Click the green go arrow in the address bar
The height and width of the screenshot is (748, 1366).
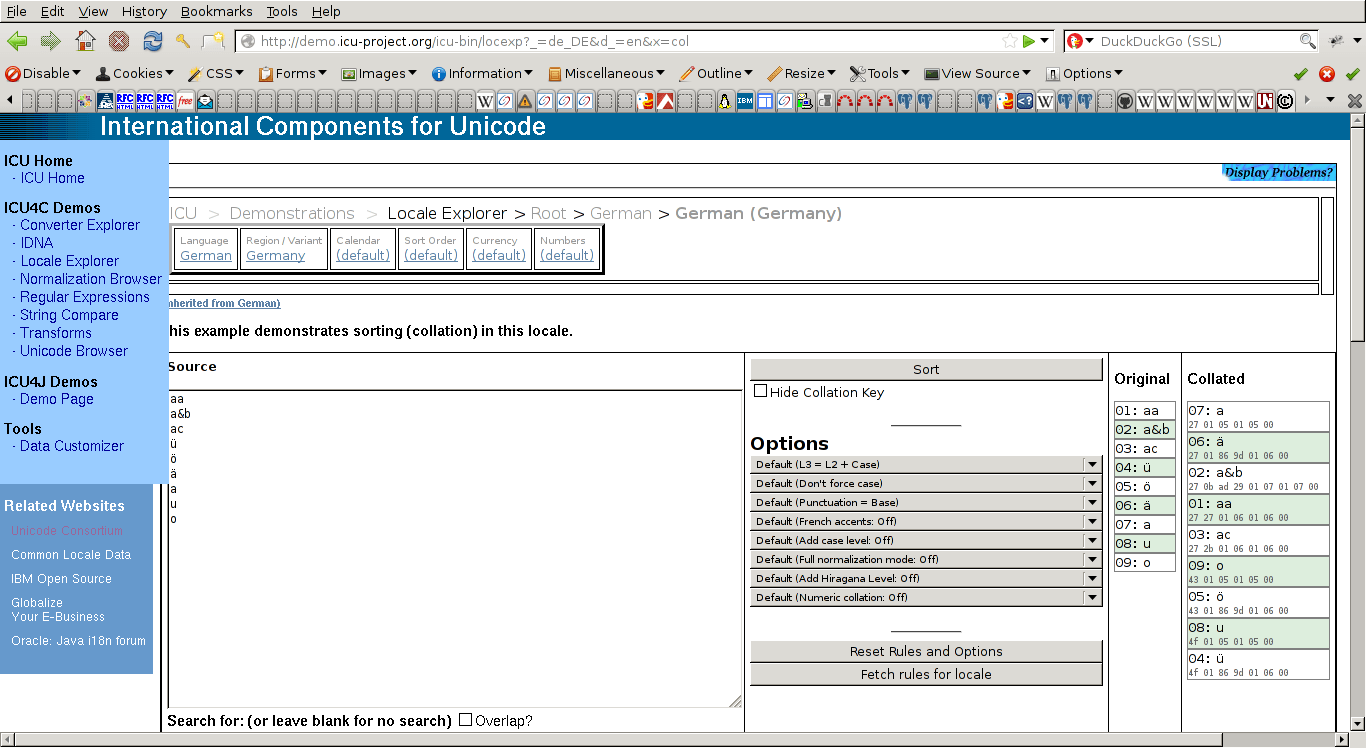[x=1029, y=41]
